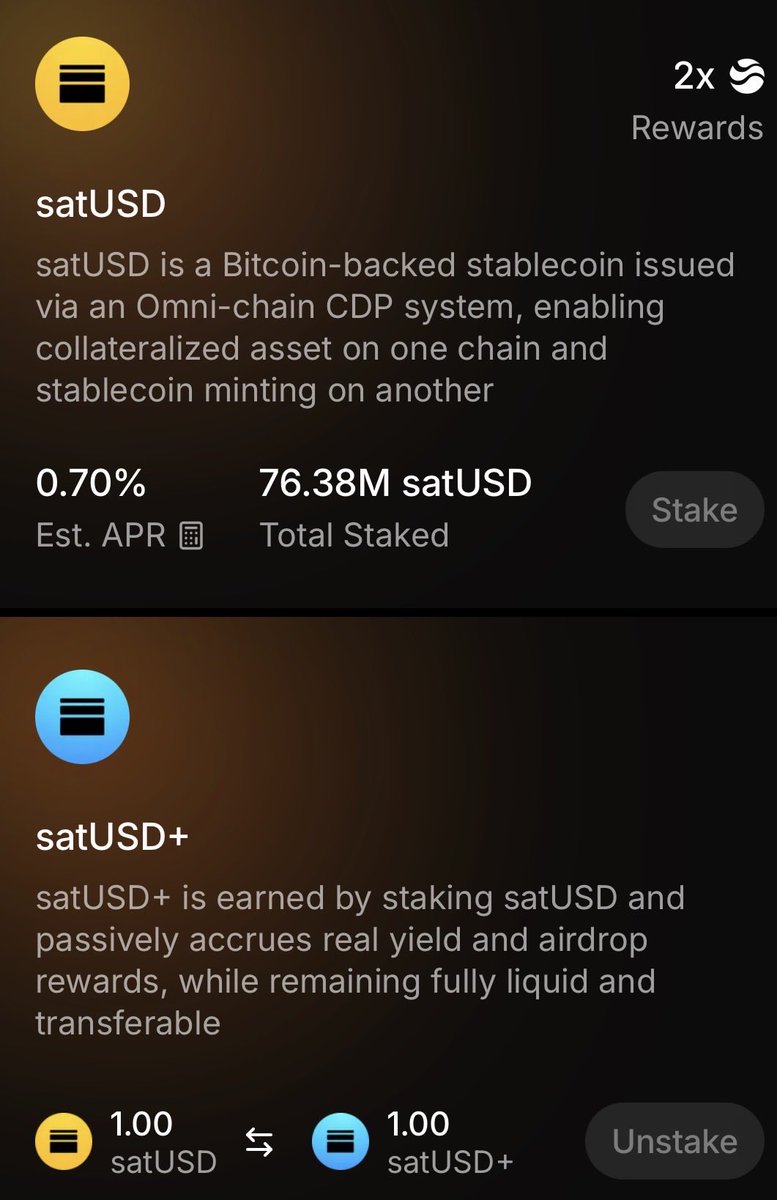This screenshot has width=777, height=1200.
Task: Click the large yellow satUSD token icon
Action: pyautogui.click(x=82, y=83)
